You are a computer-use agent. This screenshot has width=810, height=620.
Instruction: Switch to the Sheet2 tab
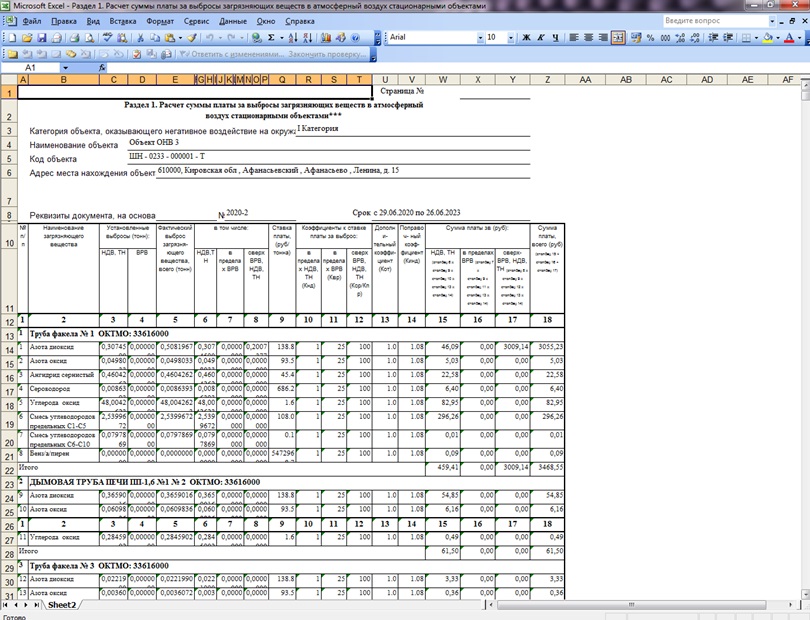pos(63,605)
